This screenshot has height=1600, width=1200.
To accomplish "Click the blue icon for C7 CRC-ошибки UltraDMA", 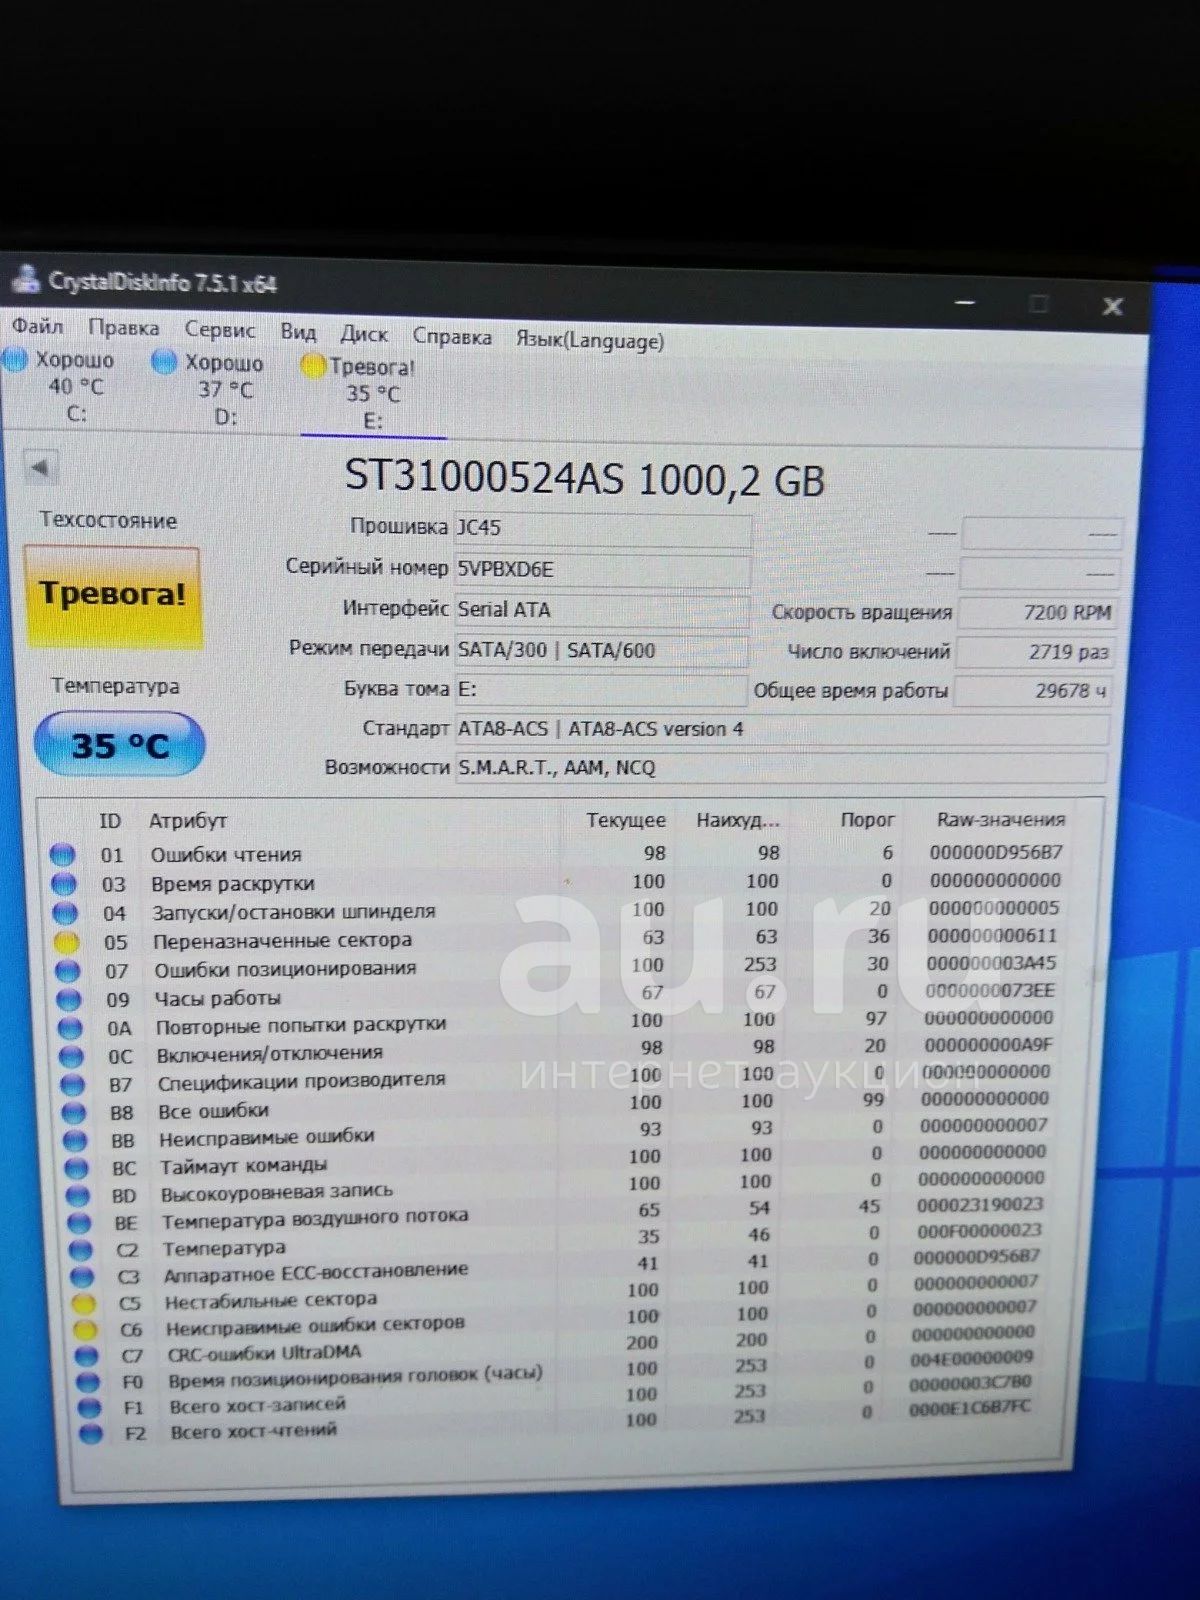I will 87,1355.
